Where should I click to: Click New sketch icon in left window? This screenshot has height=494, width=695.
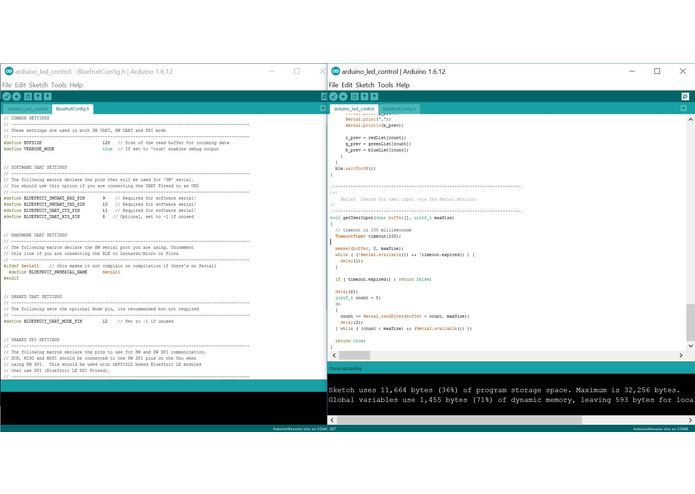[28, 97]
